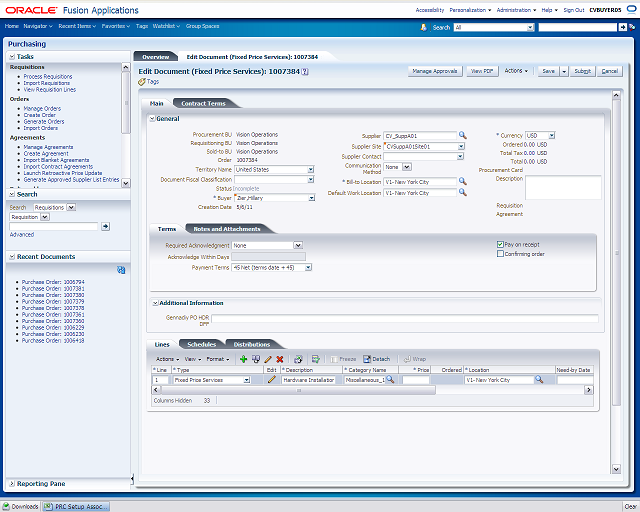Collapse the Additional Information section
Screen dimensions: 640x512
tap(155, 303)
